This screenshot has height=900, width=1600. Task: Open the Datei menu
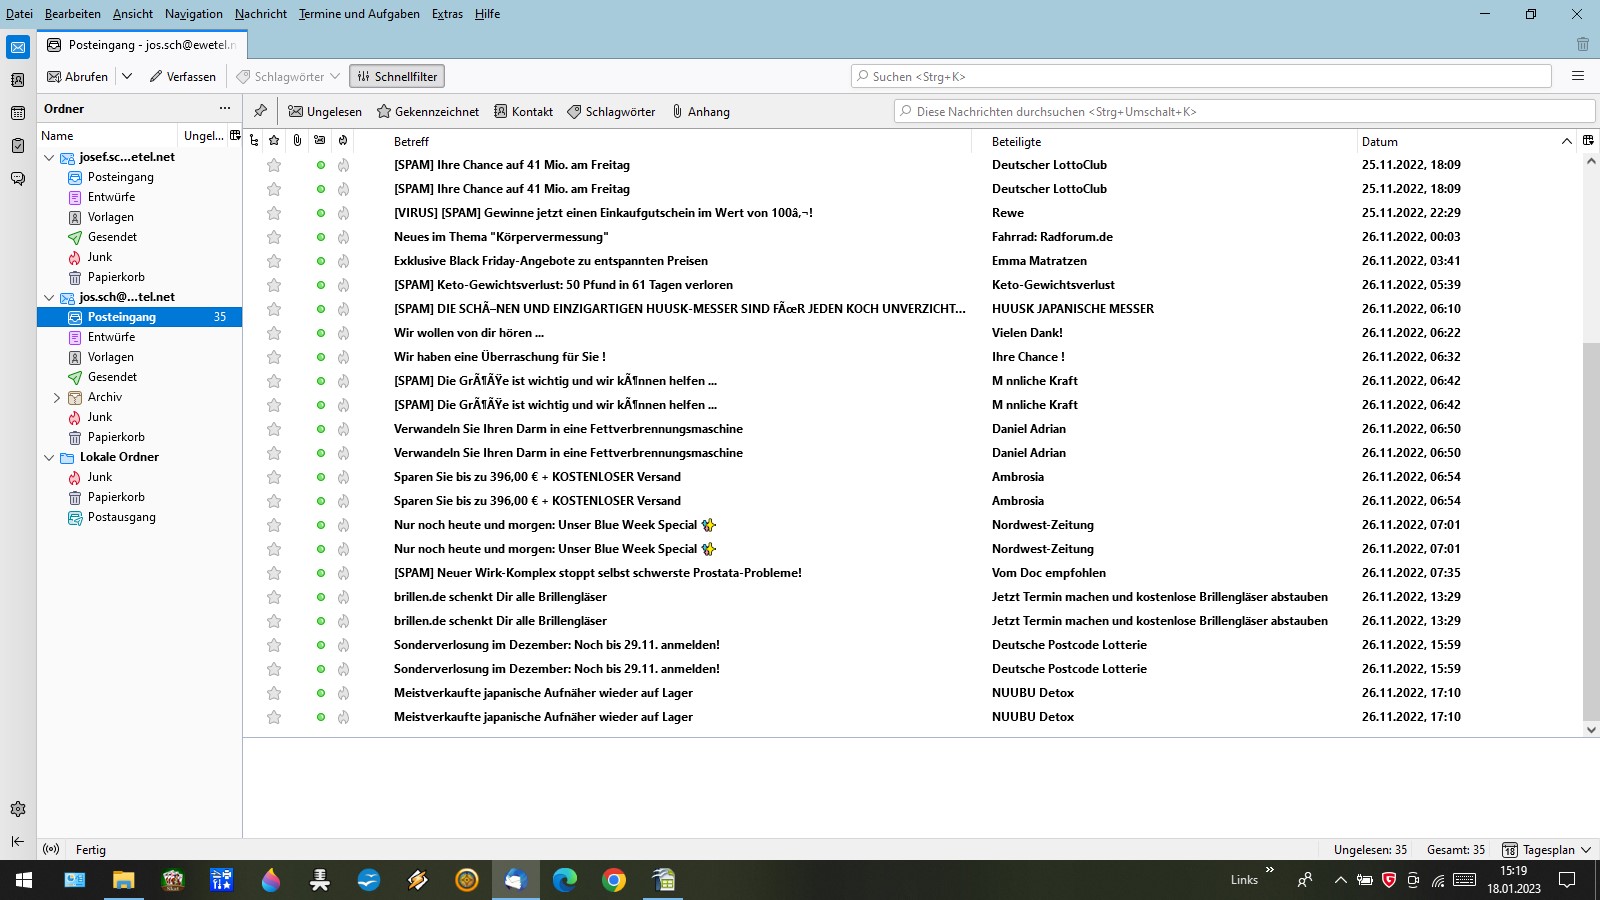(x=19, y=14)
